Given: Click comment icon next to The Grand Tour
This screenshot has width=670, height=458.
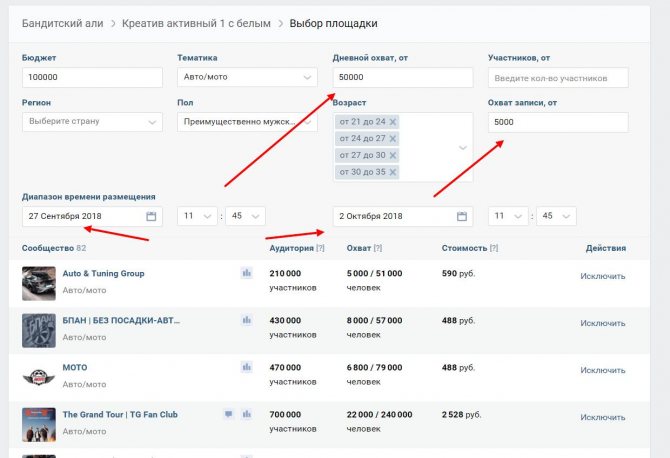Looking at the screenshot, I should click(x=229, y=414).
